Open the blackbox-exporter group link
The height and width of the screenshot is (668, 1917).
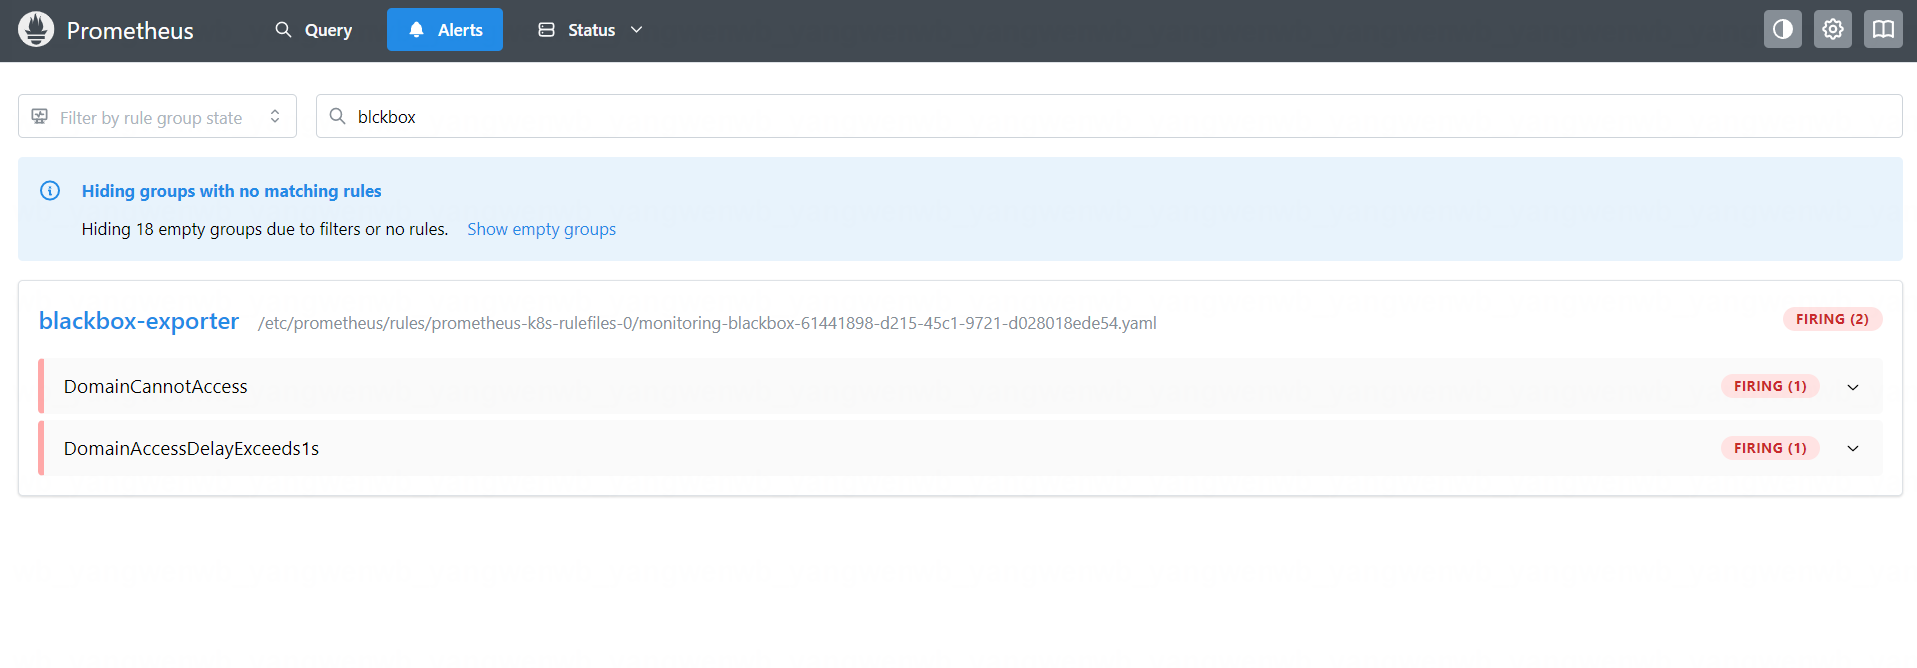coord(139,321)
